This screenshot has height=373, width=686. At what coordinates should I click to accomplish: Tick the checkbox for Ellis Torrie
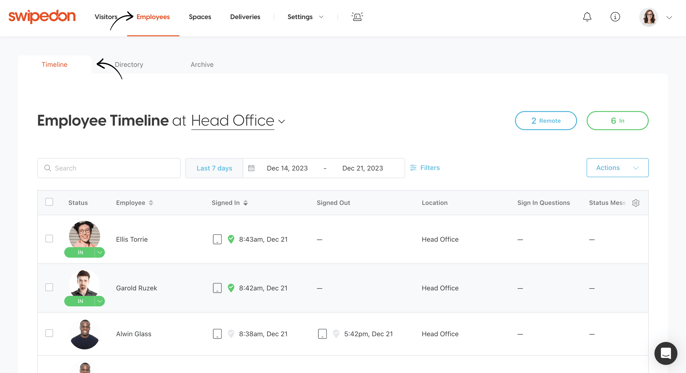point(49,239)
